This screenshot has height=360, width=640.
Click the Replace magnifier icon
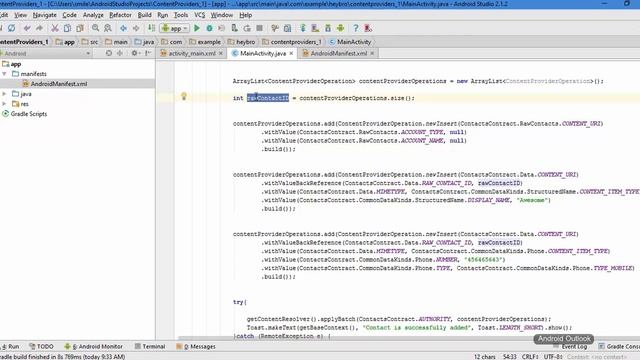coord(108,28)
